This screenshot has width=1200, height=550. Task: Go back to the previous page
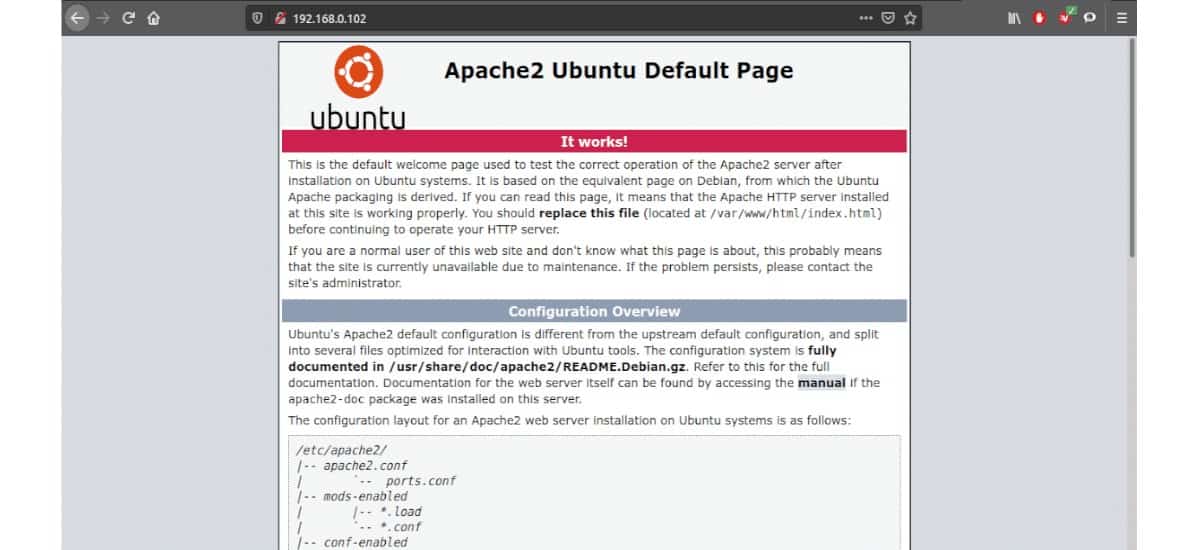click(x=78, y=17)
